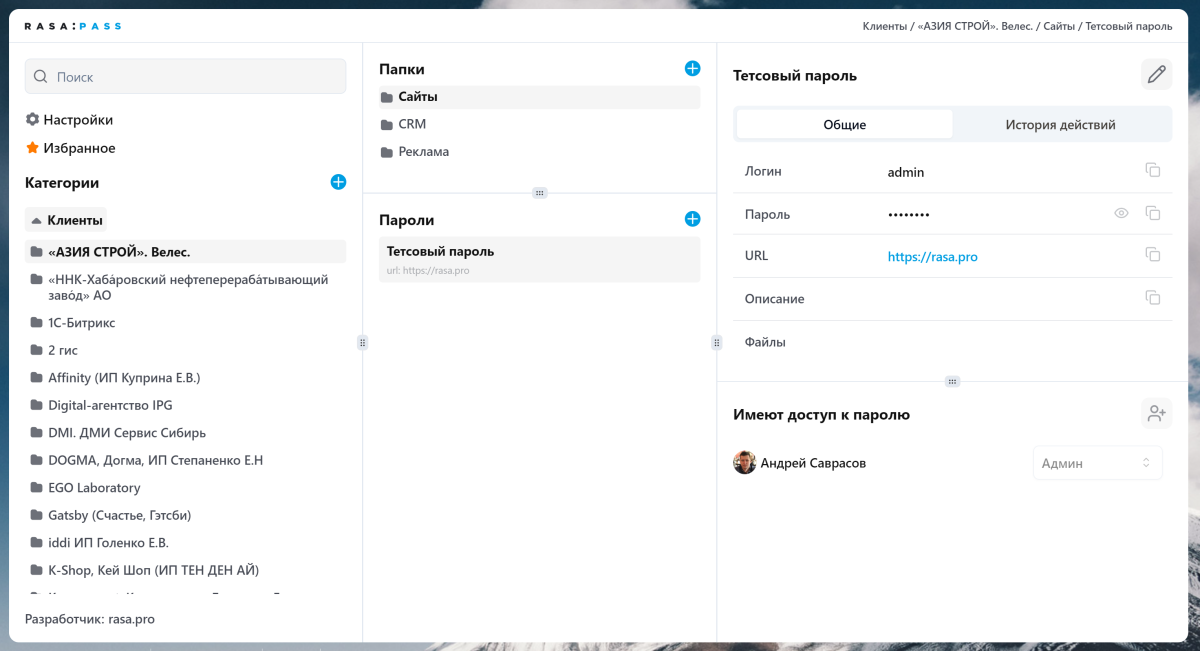Add a new password in Пароли

pos(692,219)
